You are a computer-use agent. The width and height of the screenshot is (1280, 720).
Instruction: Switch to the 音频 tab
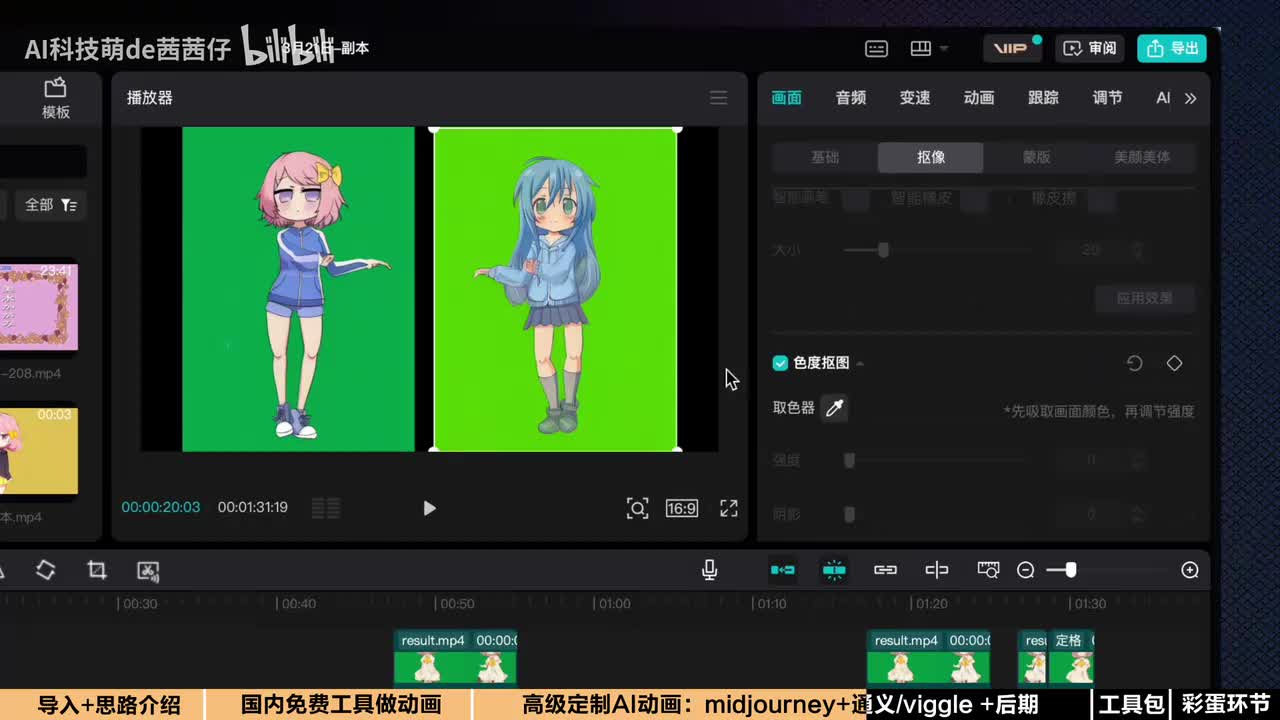(850, 98)
